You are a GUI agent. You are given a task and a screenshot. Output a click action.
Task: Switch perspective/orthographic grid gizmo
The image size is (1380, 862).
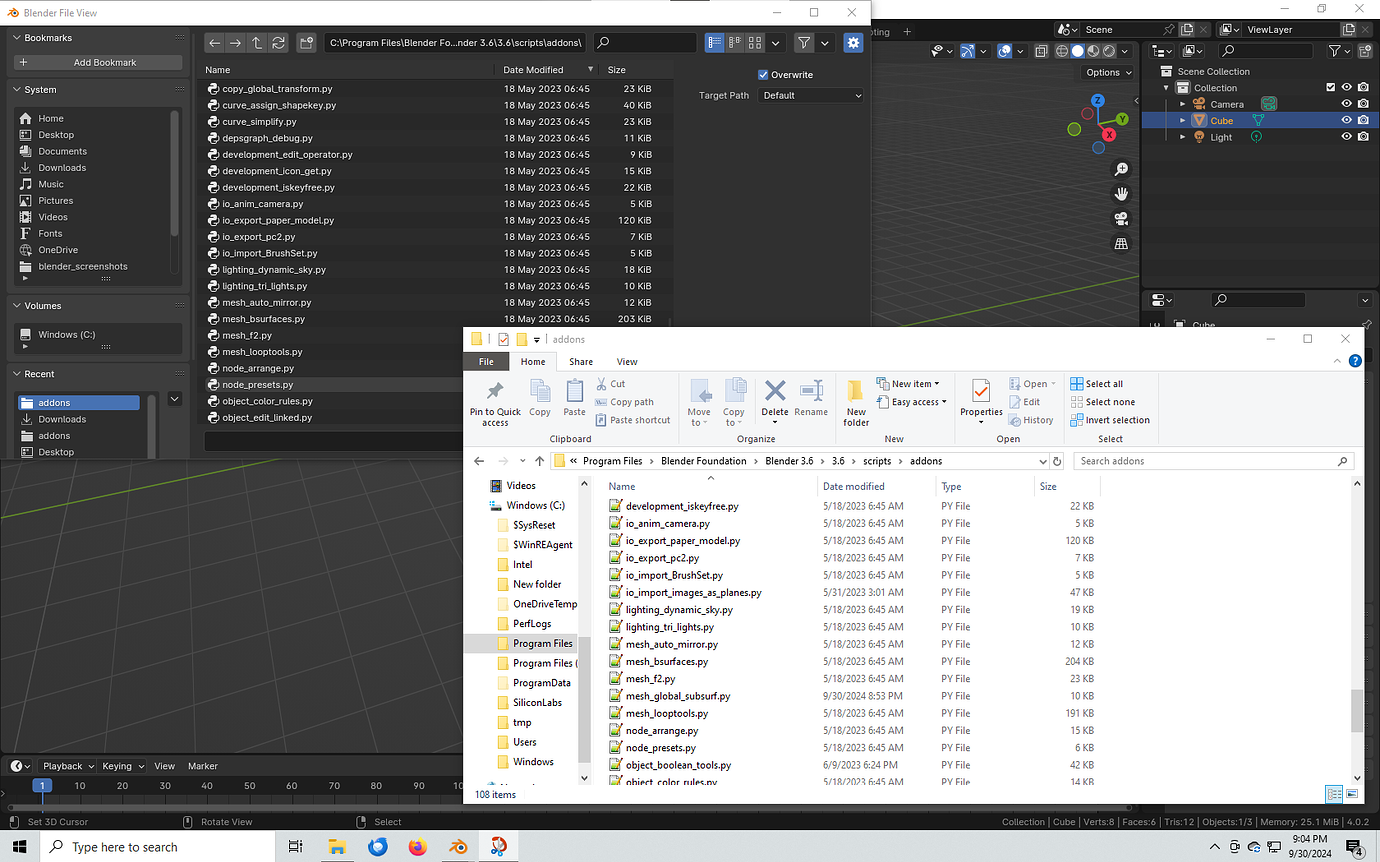click(1122, 244)
